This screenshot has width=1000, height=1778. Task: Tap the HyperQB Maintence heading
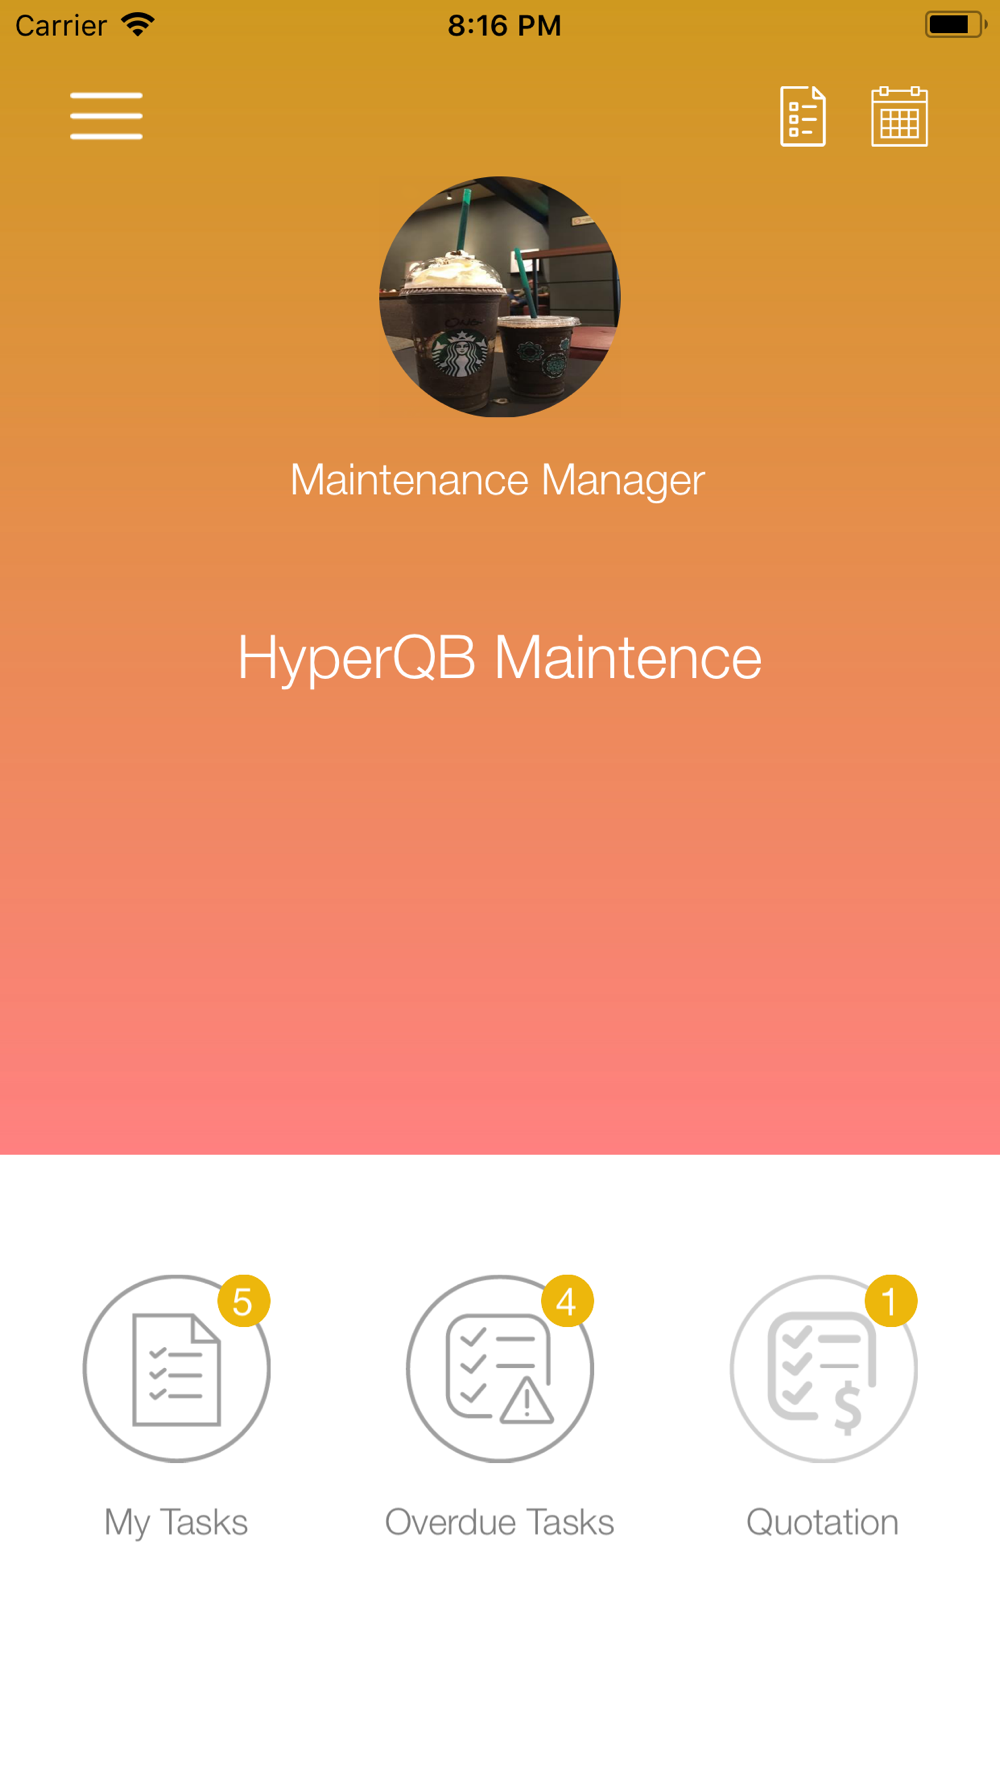[500, 659]
